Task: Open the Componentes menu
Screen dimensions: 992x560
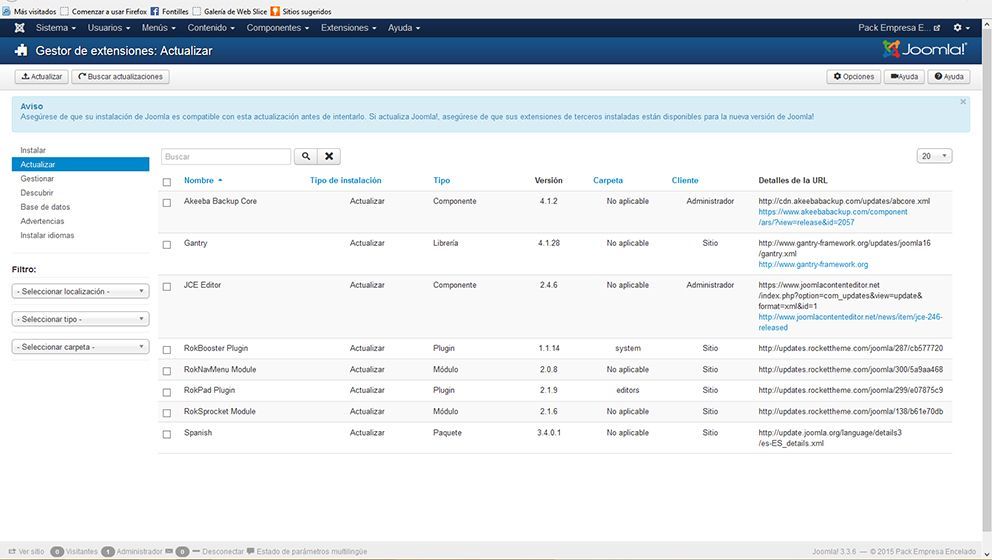Action: (278, 28)
